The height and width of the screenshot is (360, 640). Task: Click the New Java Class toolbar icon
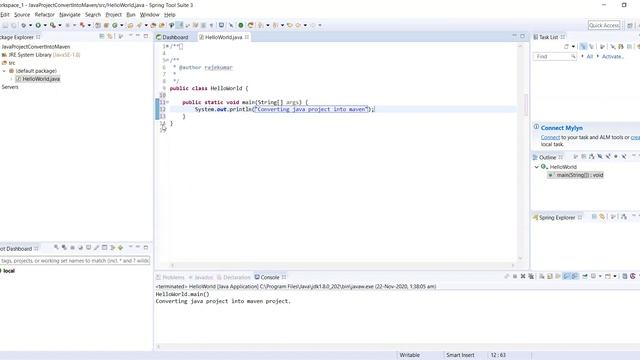[115, 25]
